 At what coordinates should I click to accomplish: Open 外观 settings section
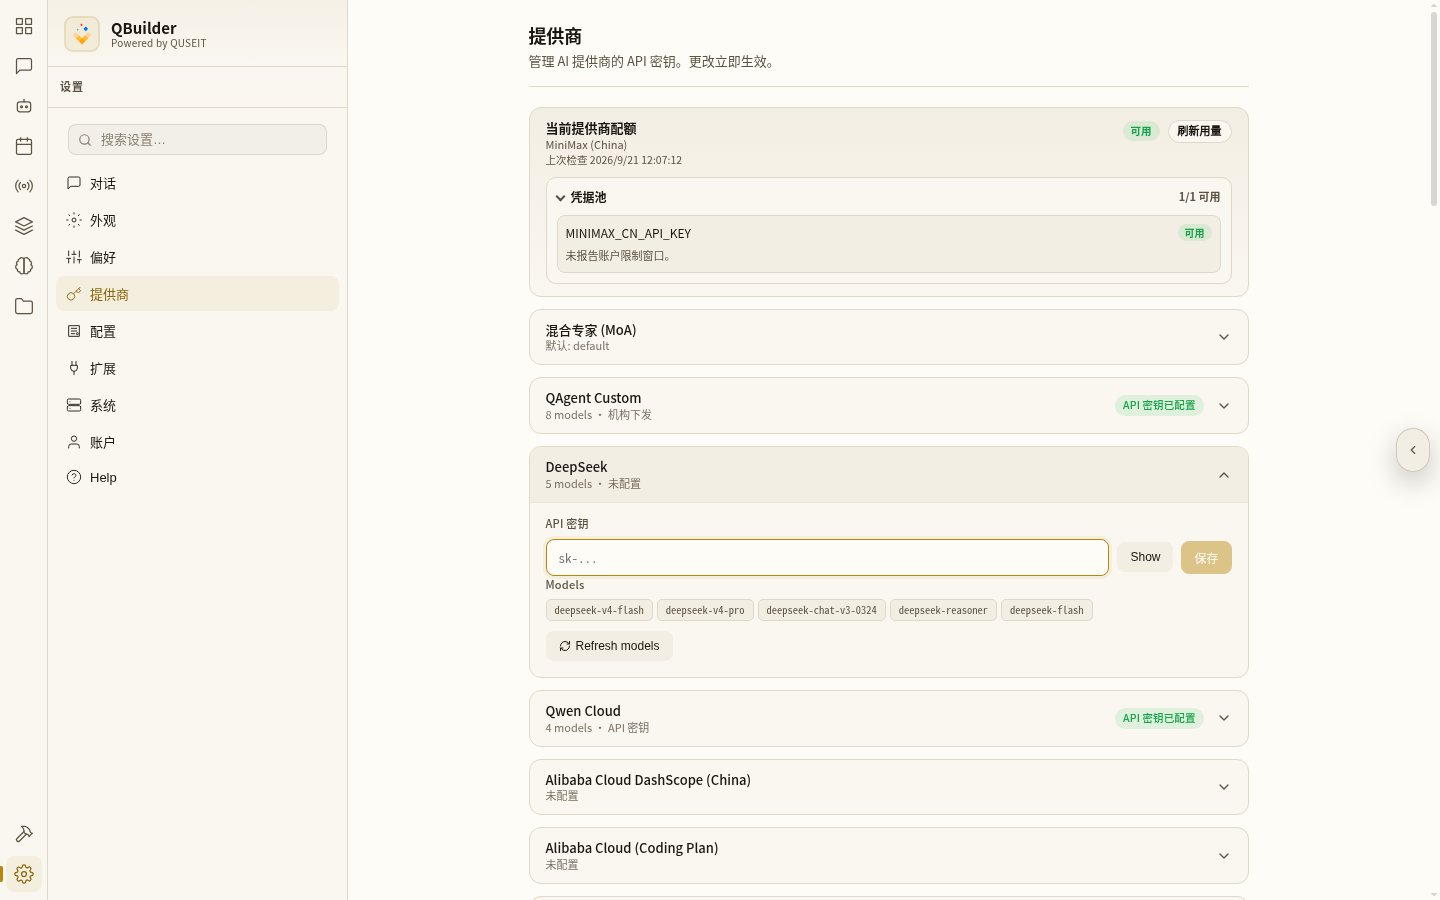tap(197, 220)
